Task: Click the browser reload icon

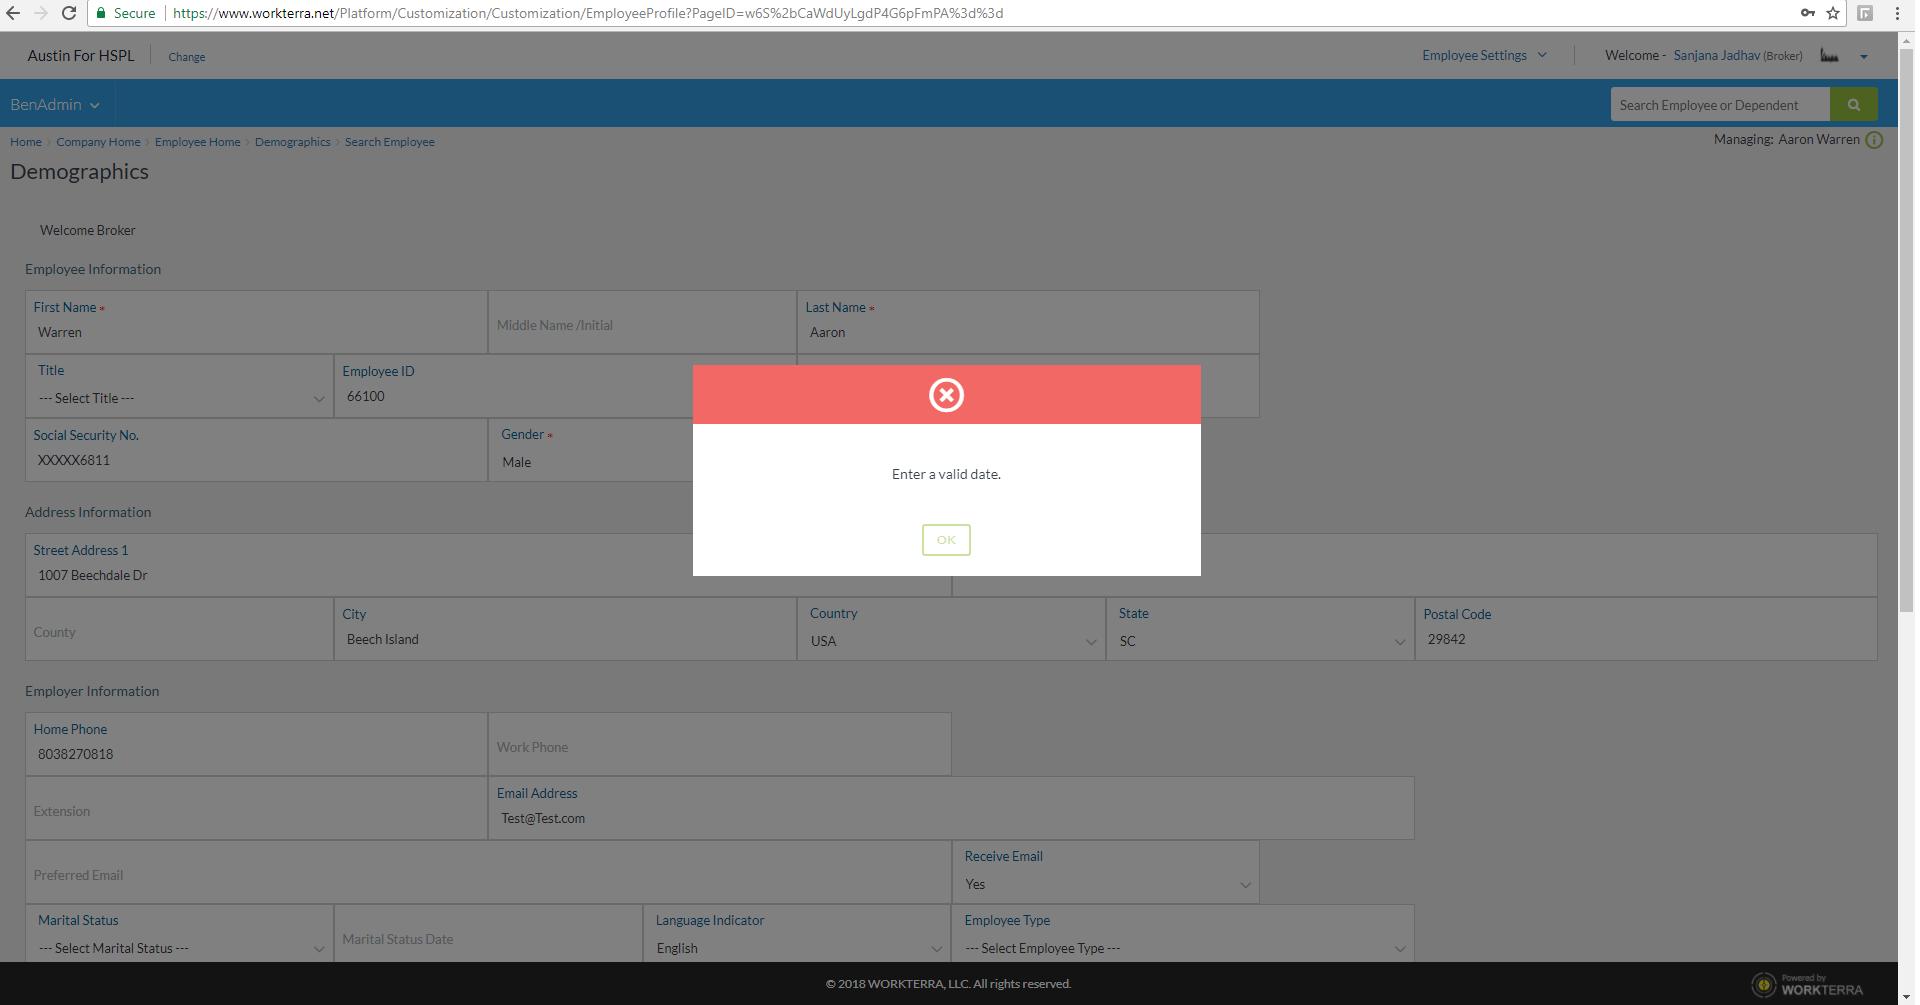Action: click(x=69, y=13)
